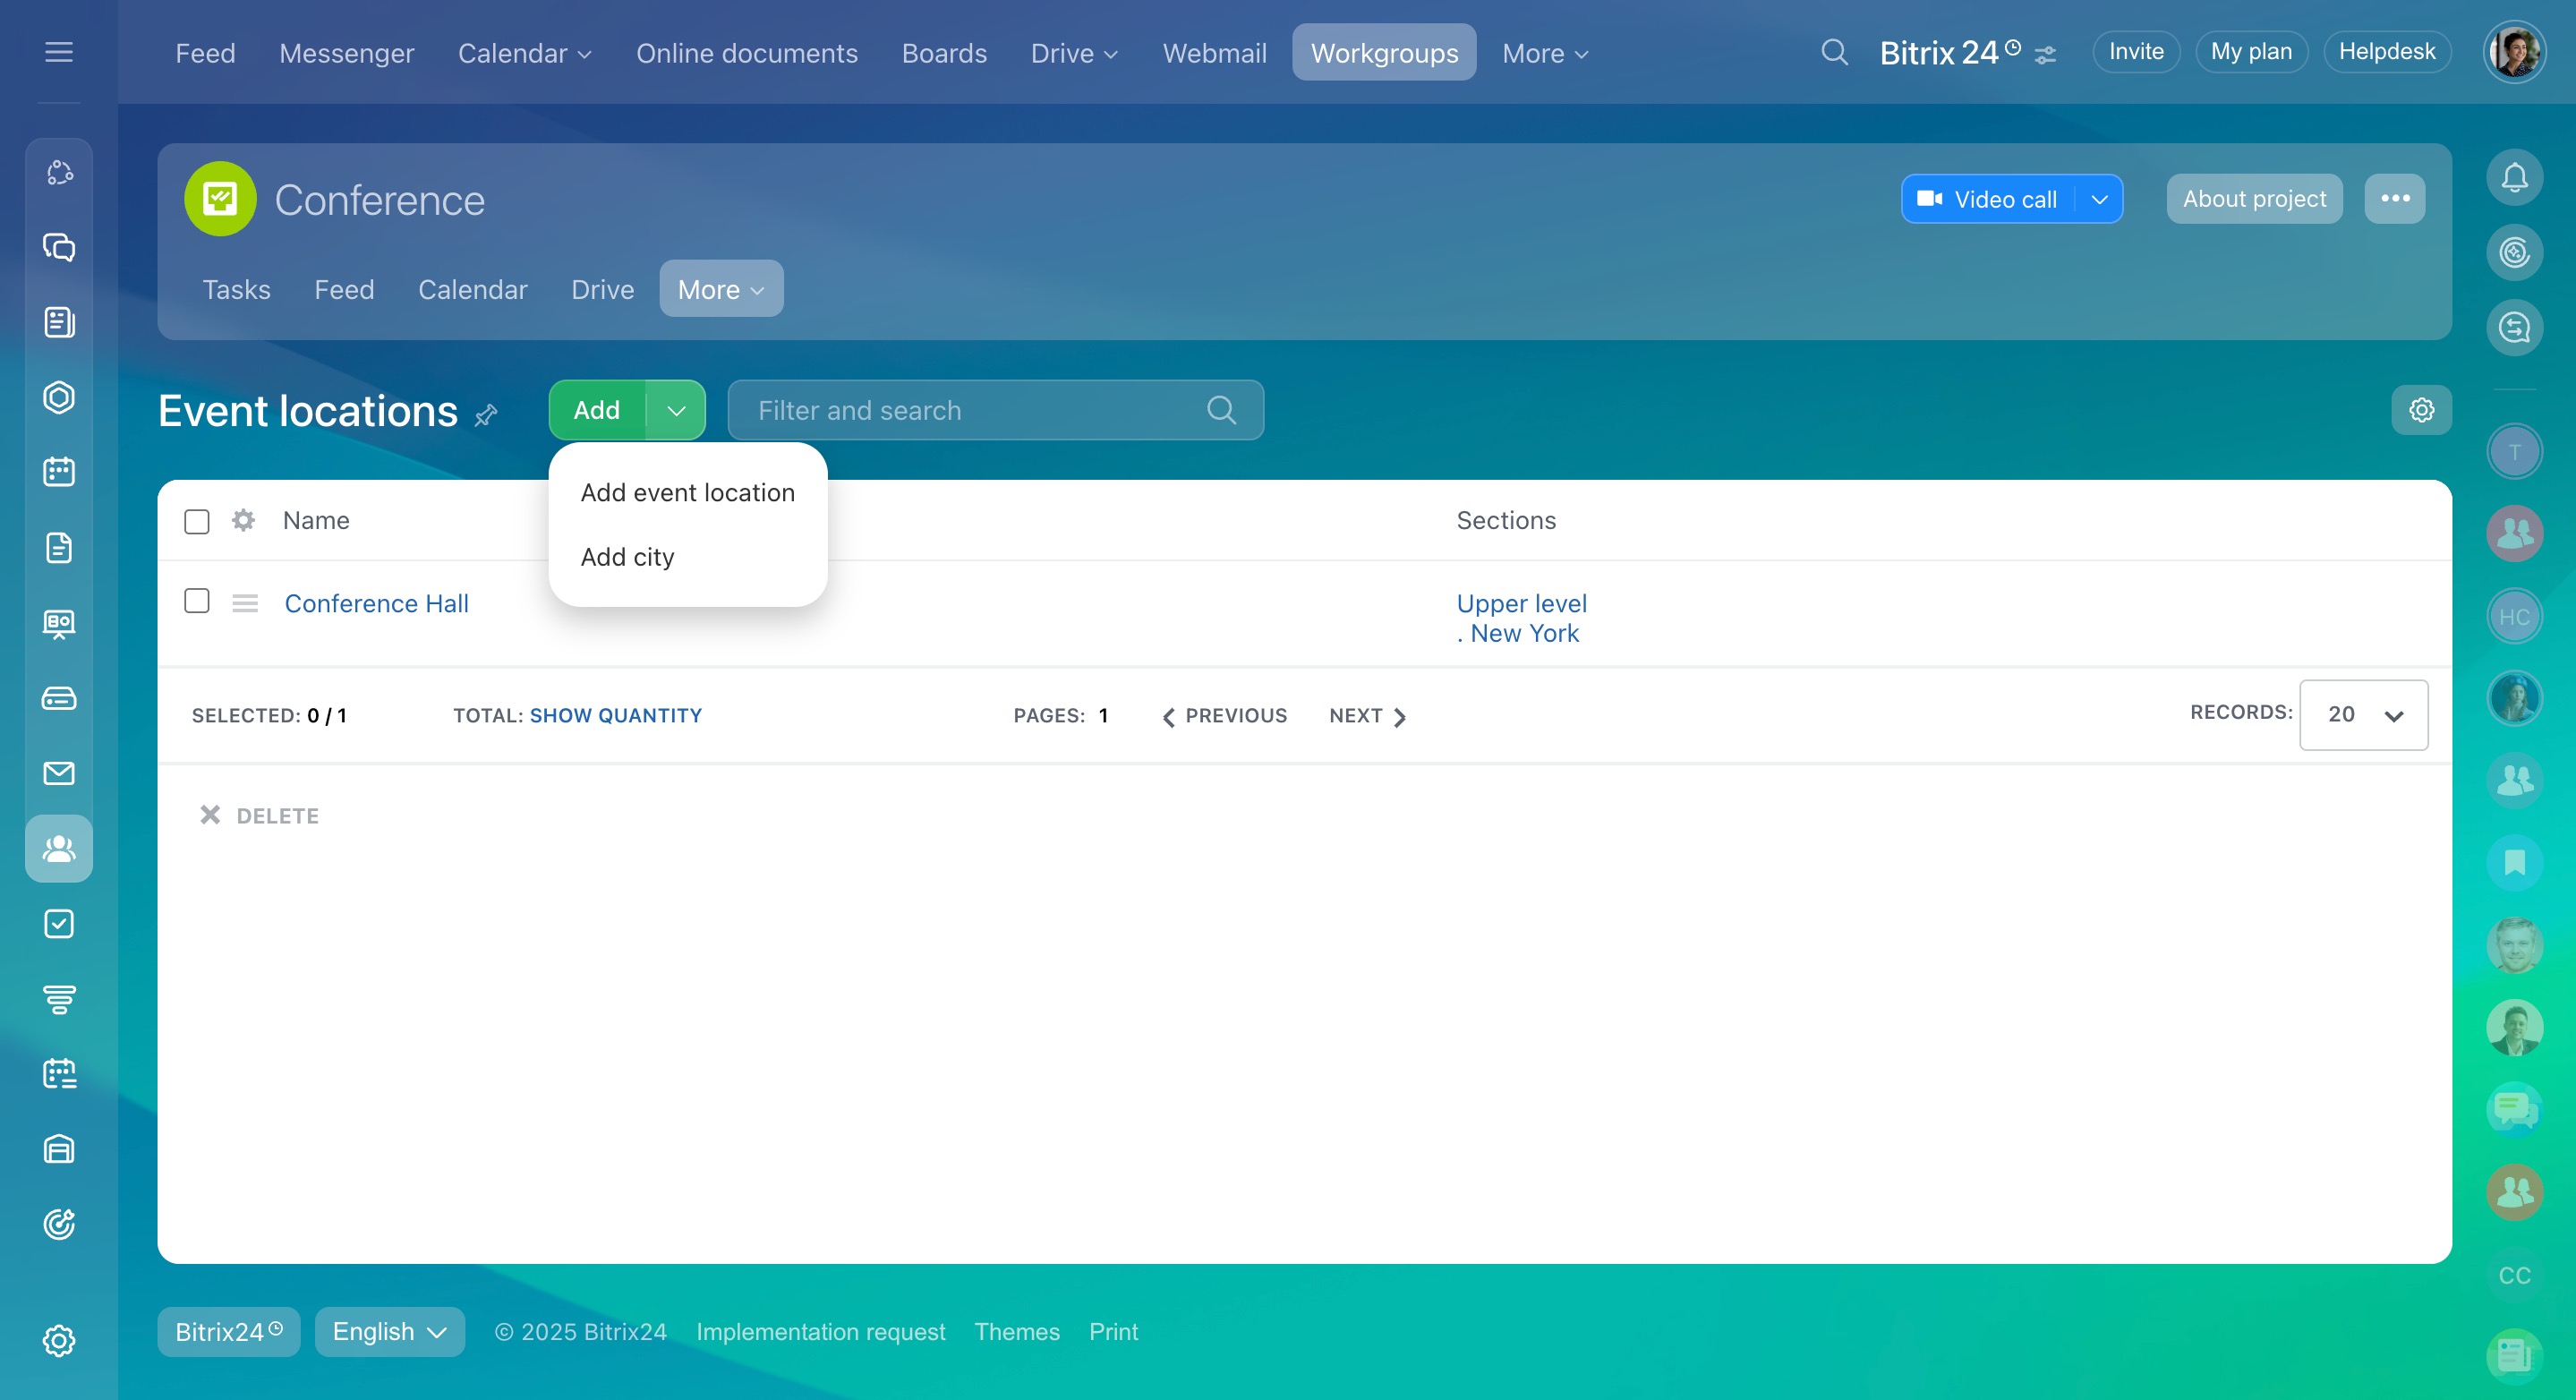Open About project

tap(2254, 198)
